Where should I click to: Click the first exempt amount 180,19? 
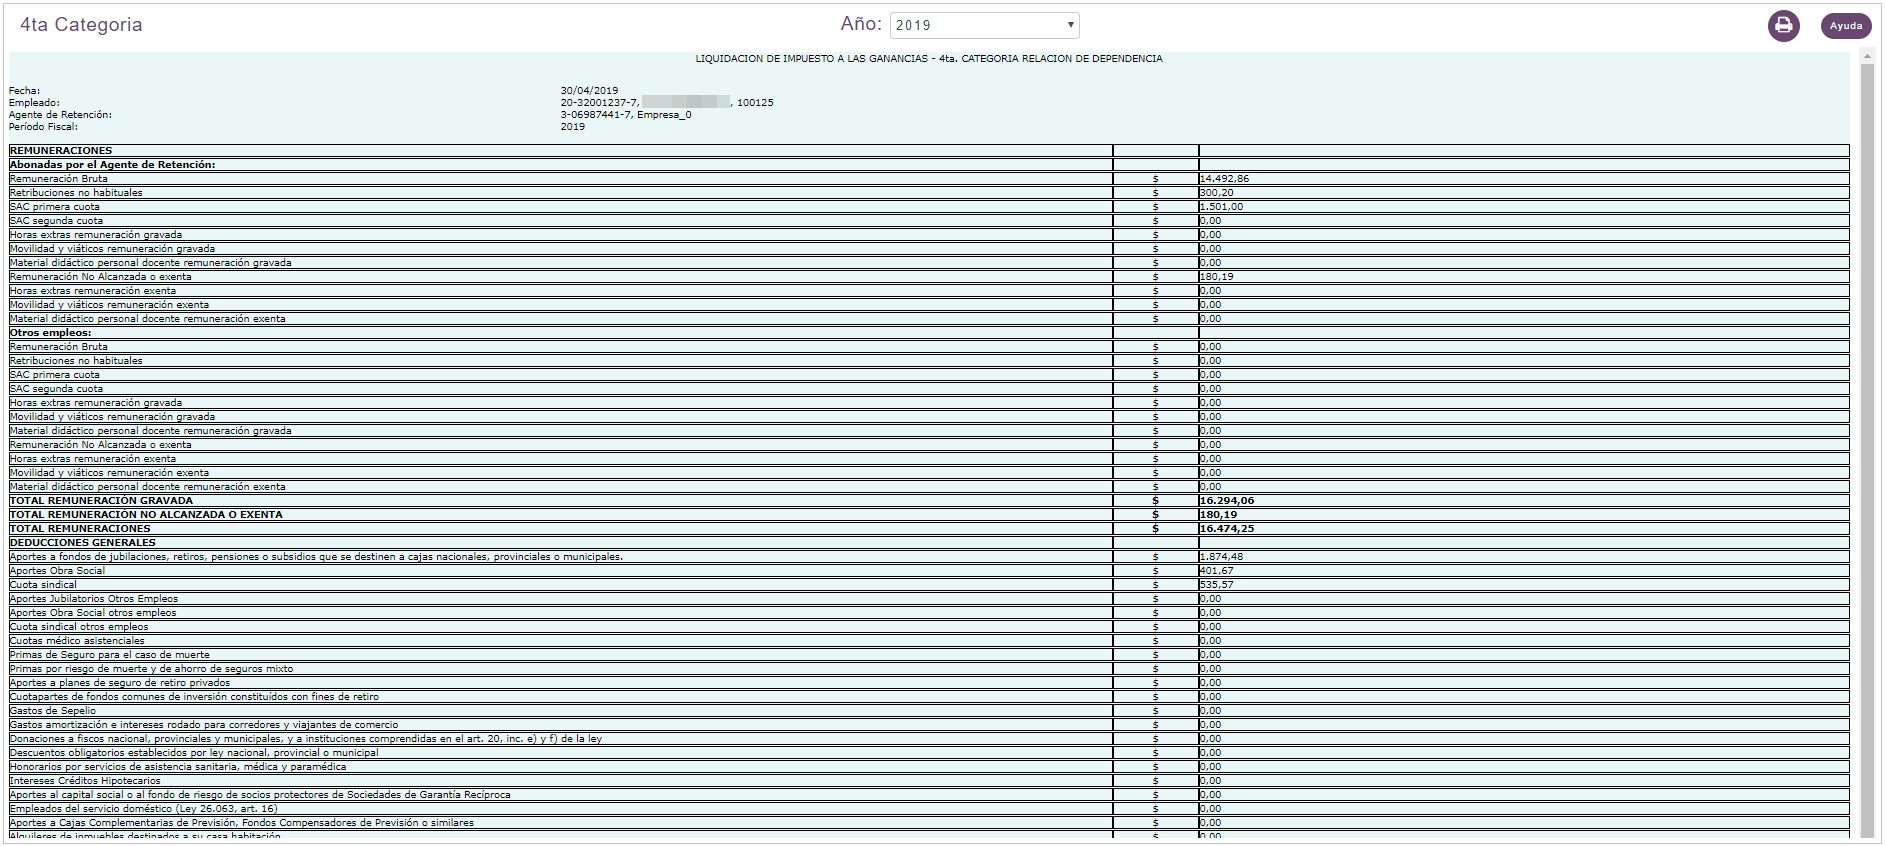(1217, 277)
